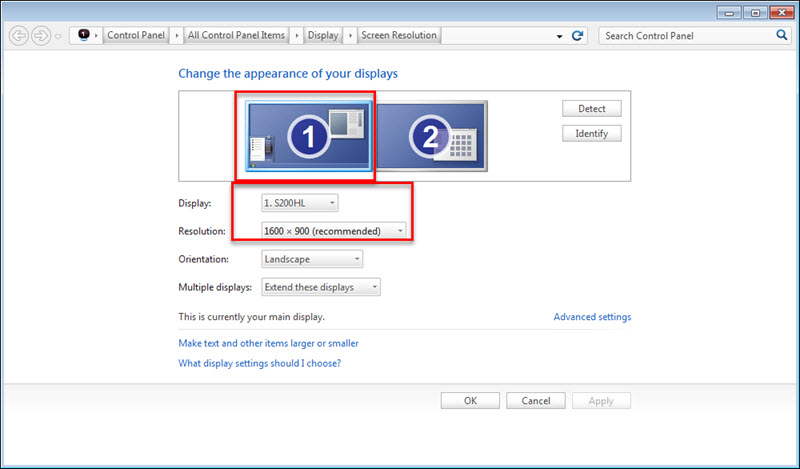This screenshot has width=800, height=469.
Task: Expand the chevron after the root icon
Action: click(96, 35)
